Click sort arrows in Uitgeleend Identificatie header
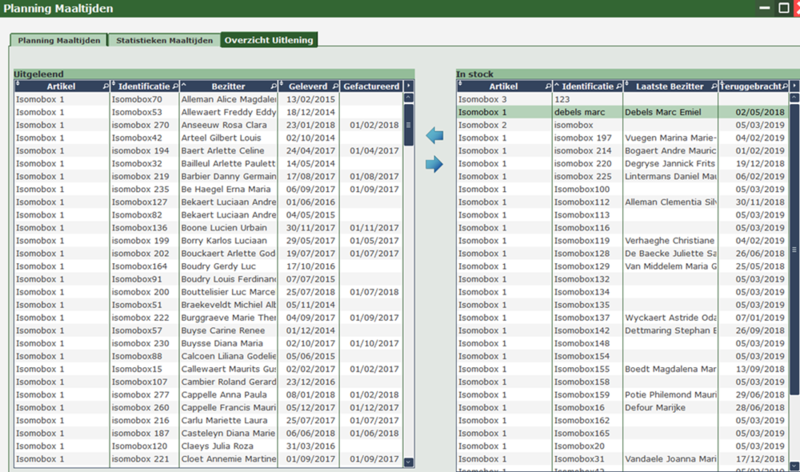This screenshot has height=472, width=800. (113, 87)
